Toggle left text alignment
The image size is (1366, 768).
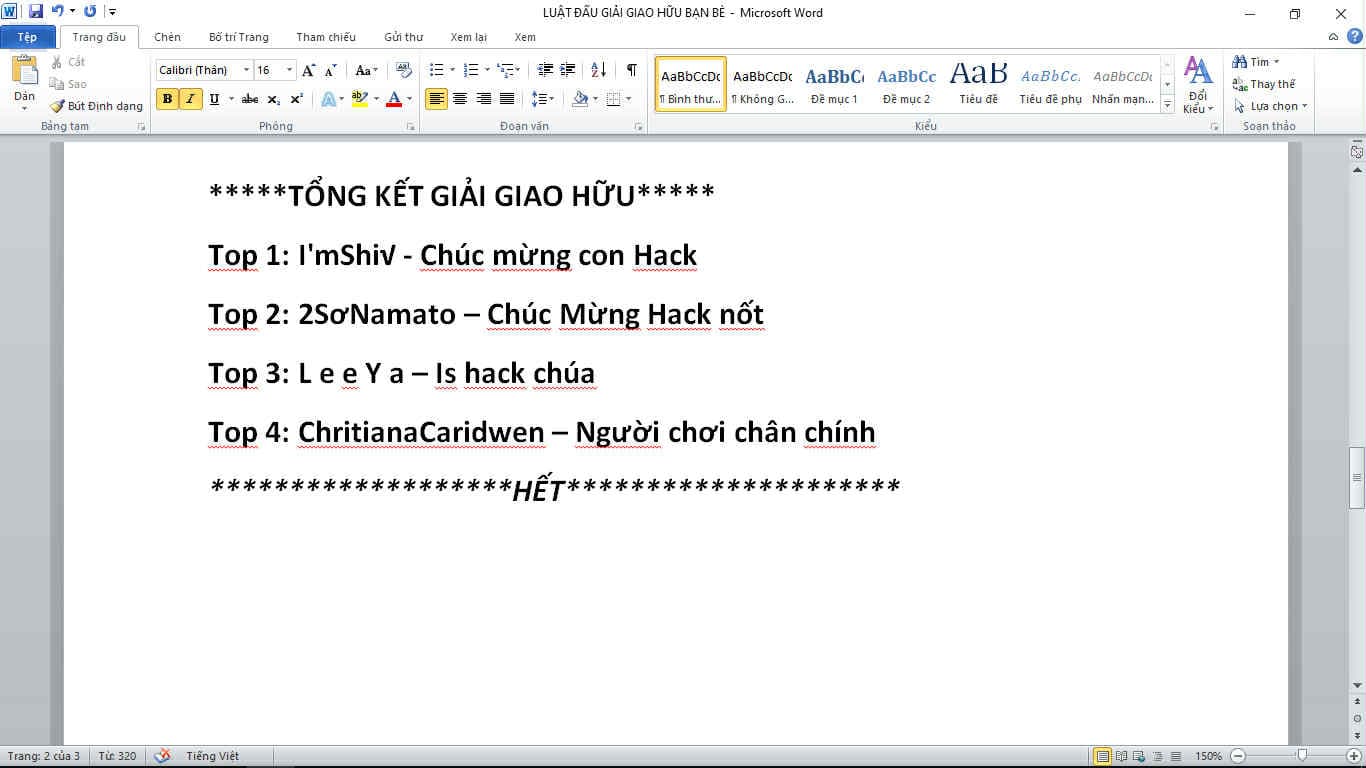point(436,99)
